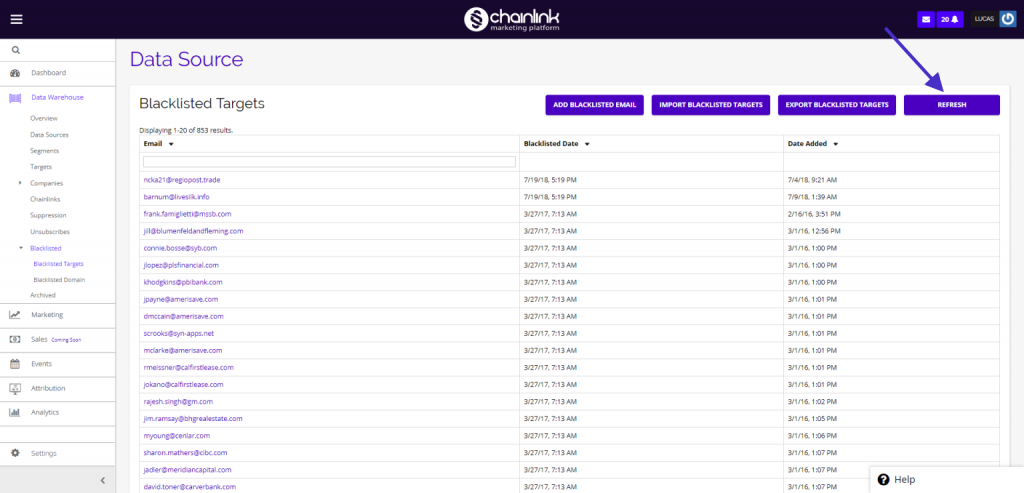Open email dmccain@amerisave.com
This screenshot has height=493, width=1024.
pyautogui.click(x=184, y=316)
